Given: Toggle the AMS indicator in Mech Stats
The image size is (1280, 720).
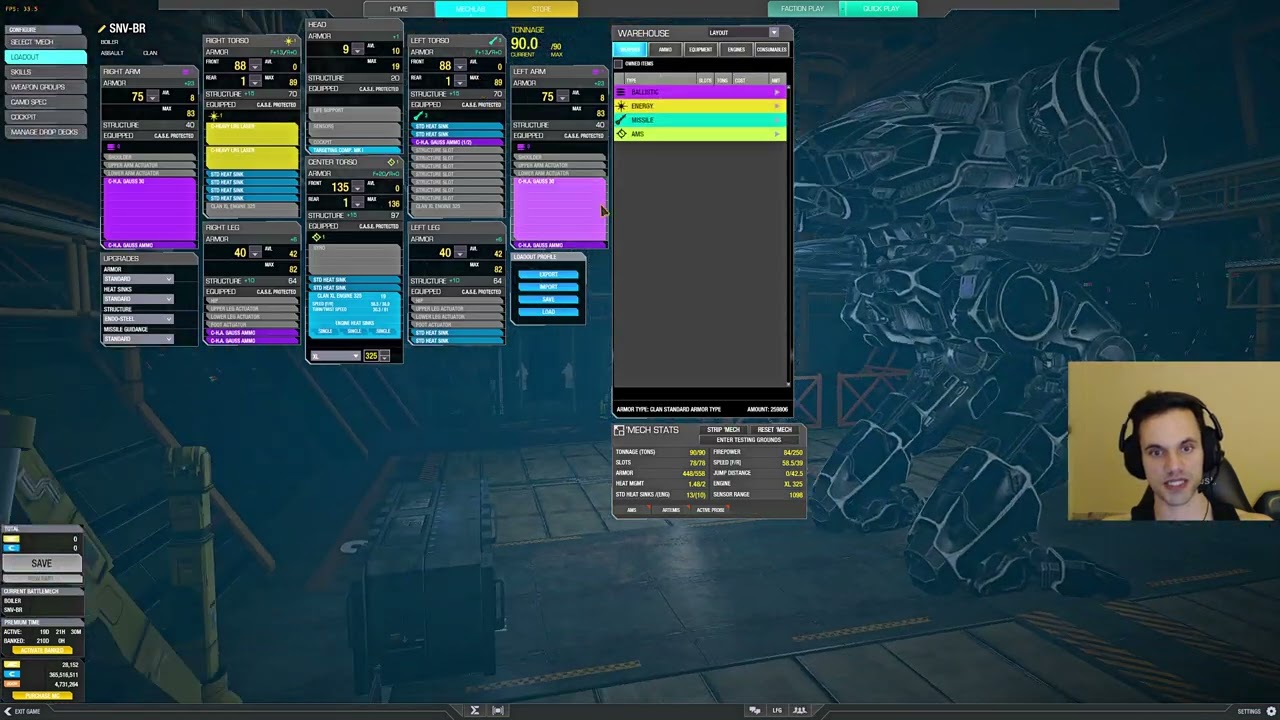Looking at the screenshot, I should pos(631,510).
